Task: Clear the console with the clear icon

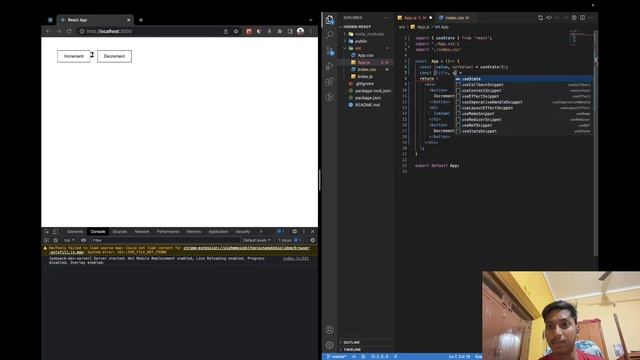Action: (x=56, y=240)
